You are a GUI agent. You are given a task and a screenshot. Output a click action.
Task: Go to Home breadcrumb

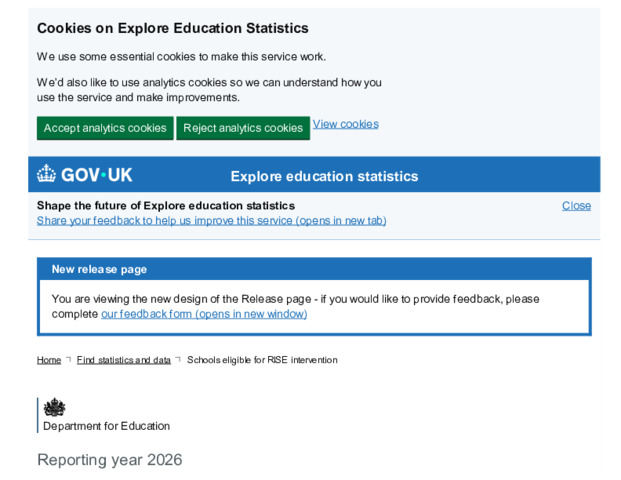click(49, 360)
